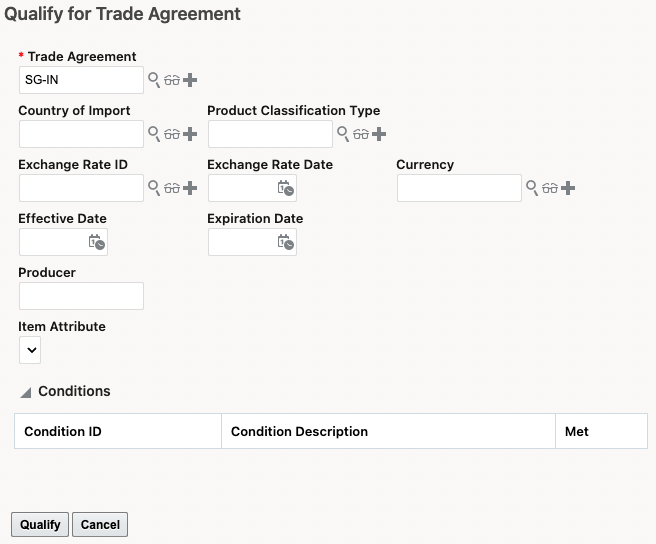Click into the Producer text field
Viewport: 656px width, 544px height.
click(81, 296)
